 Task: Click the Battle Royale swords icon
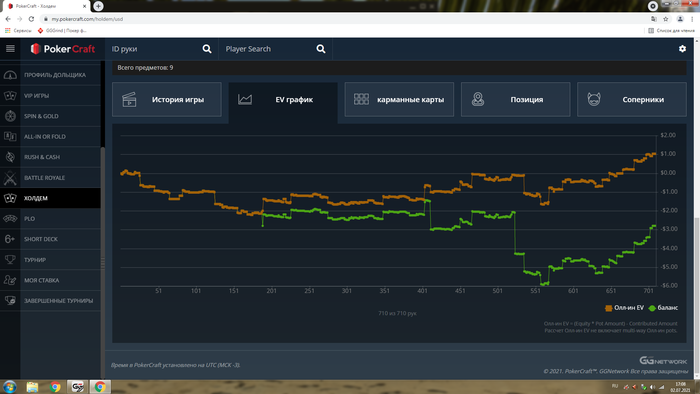(10, 178)
